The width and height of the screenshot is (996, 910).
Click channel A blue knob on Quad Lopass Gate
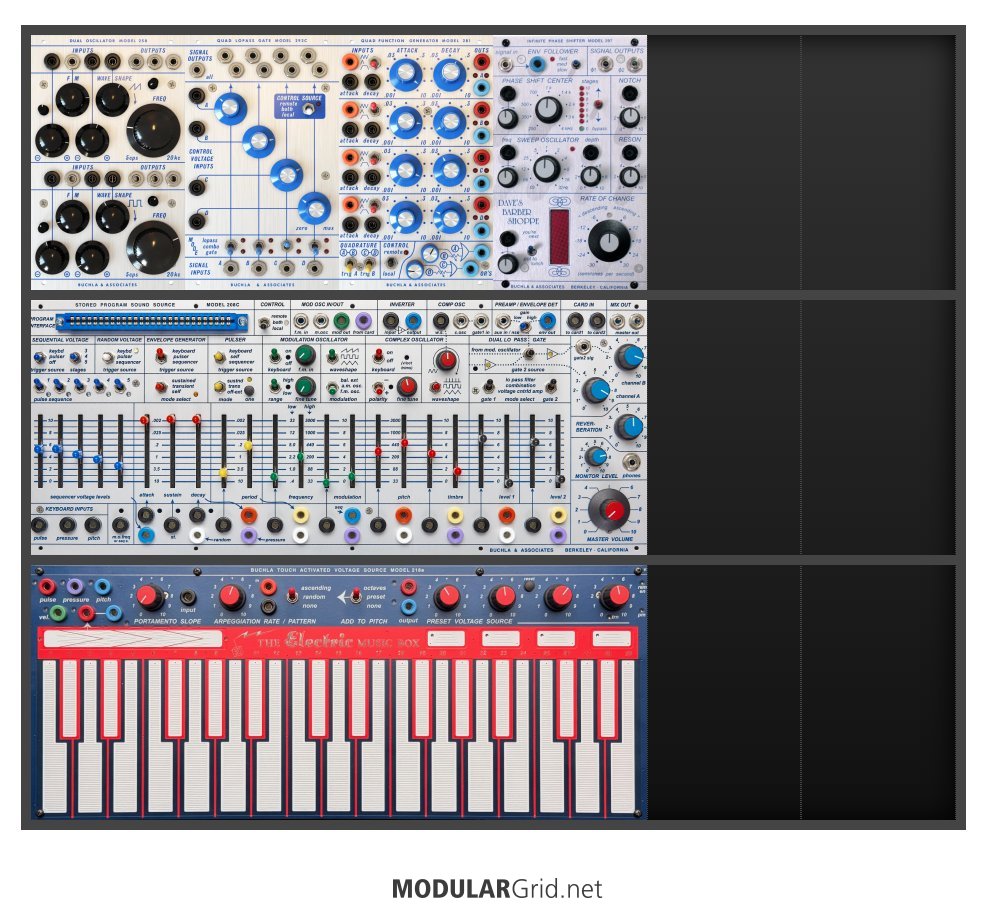coord(230,109)
